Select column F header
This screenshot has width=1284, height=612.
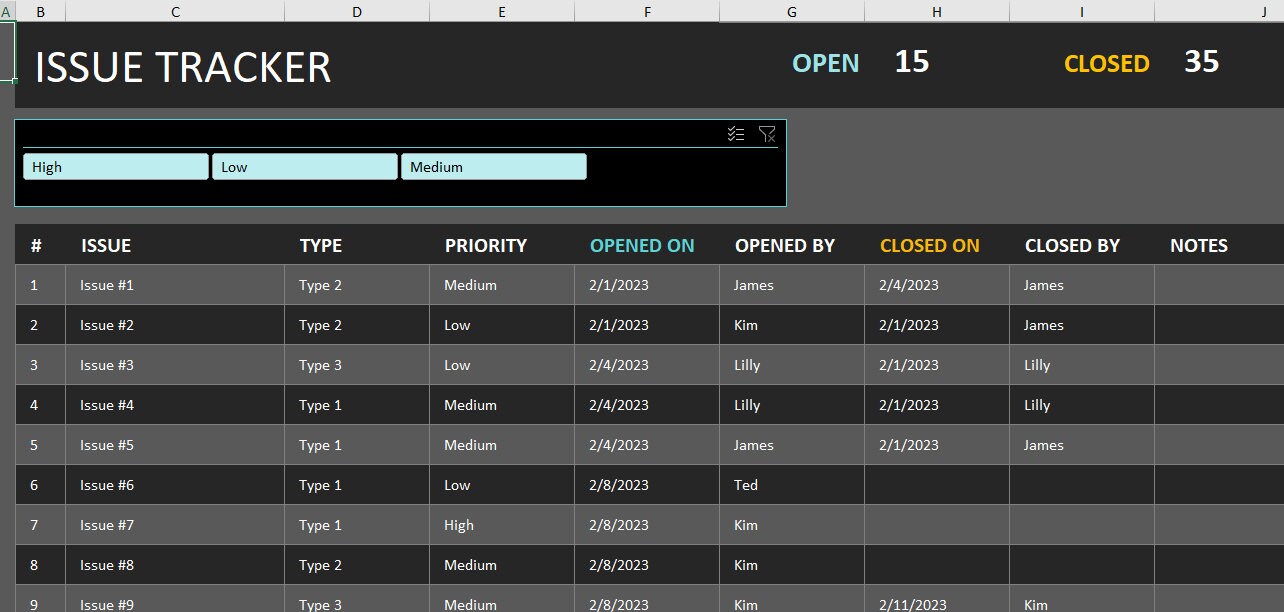(x=647, y=11)
